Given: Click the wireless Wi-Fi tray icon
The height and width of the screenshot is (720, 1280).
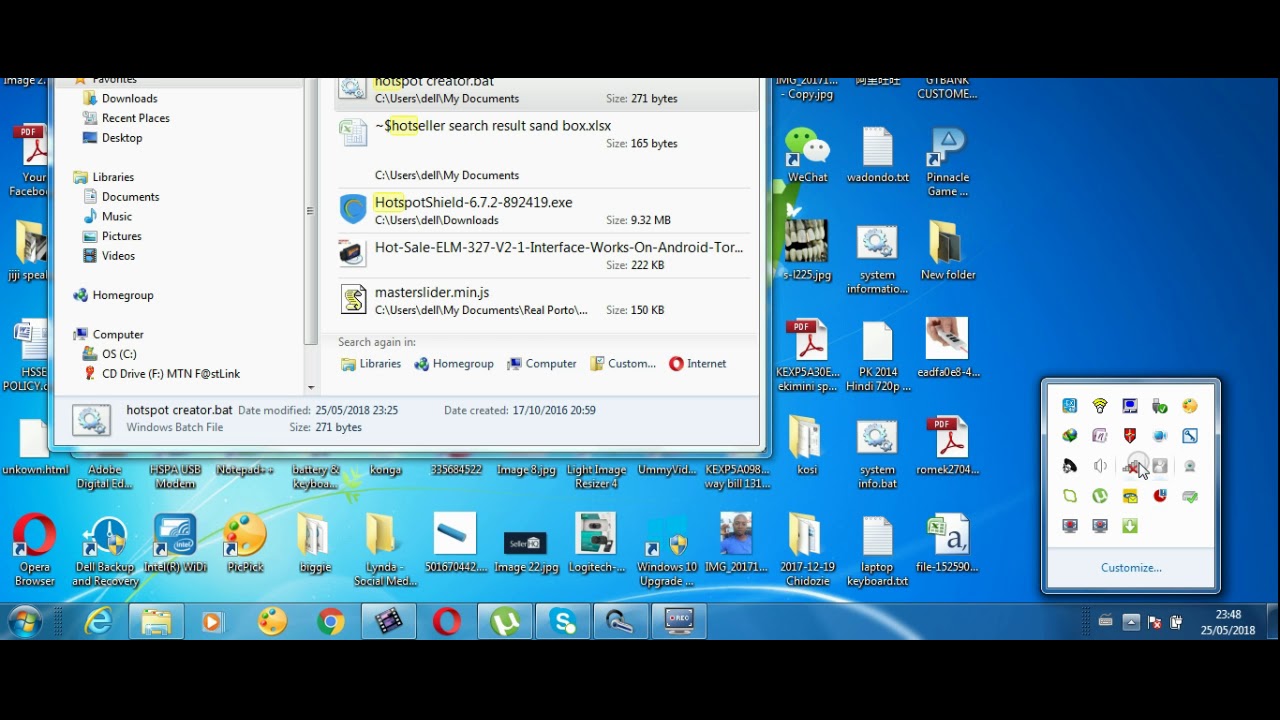Looking at the screenshot, I should pos(1100,406).
